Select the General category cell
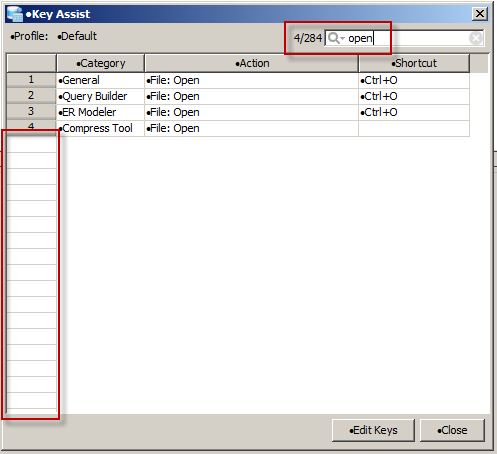Viewport: 497px width, 454px height. point(100,80)
